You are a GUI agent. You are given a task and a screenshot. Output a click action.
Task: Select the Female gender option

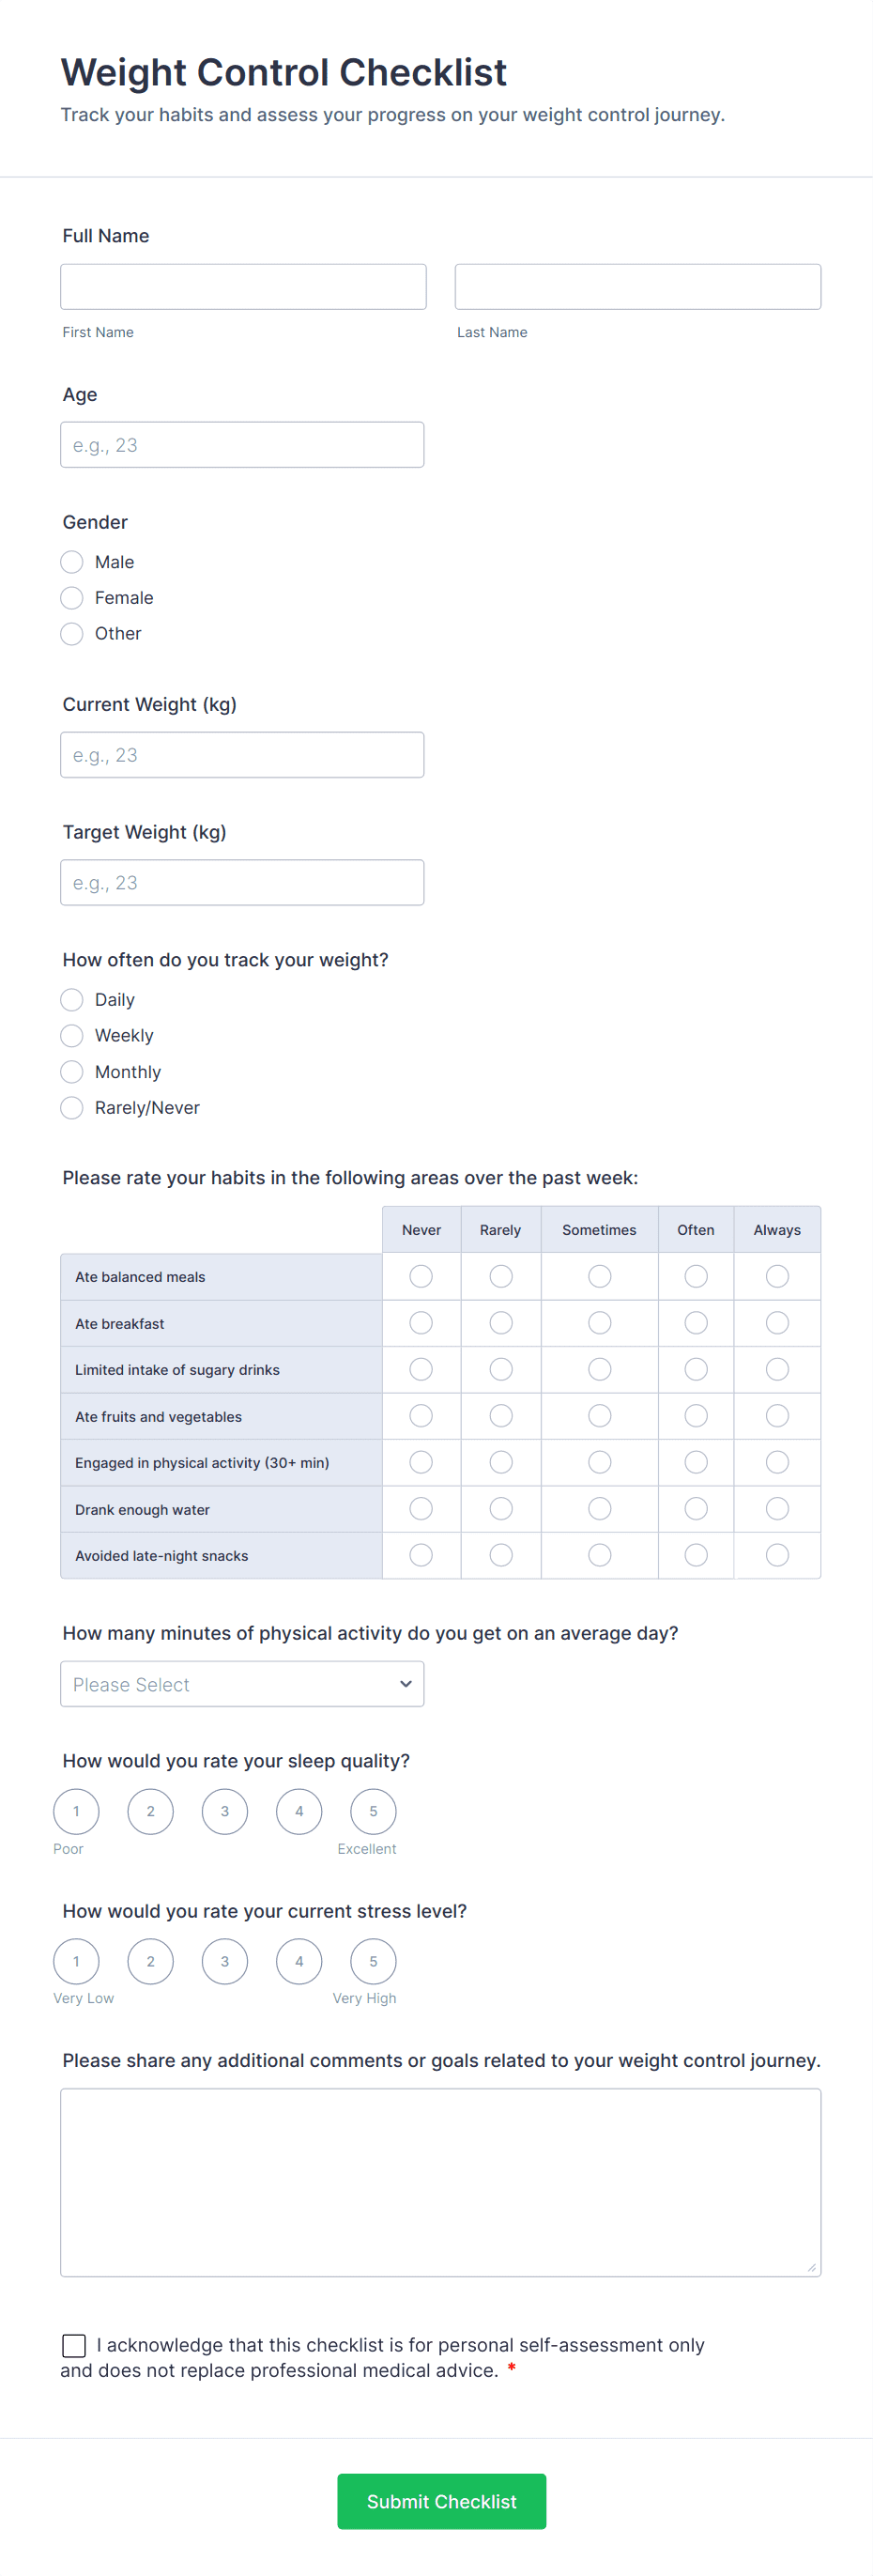72,598
